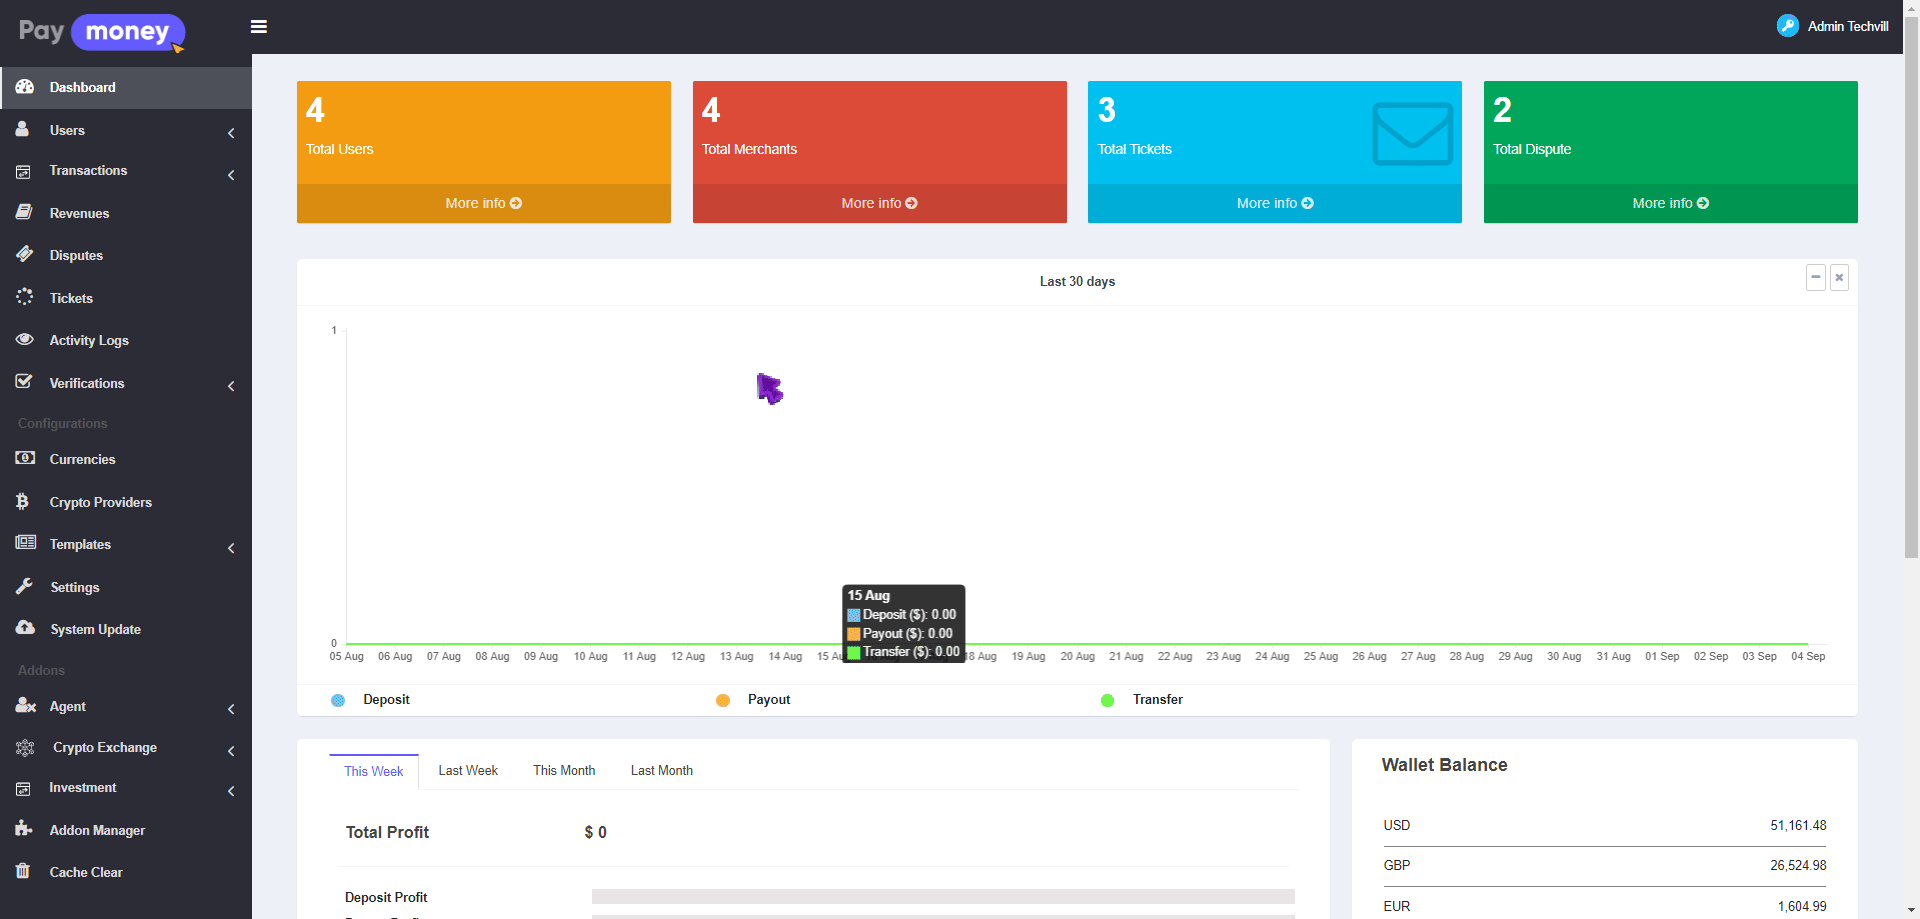
Task: Click the Settings wrench icon
Action: click(25, 587)
